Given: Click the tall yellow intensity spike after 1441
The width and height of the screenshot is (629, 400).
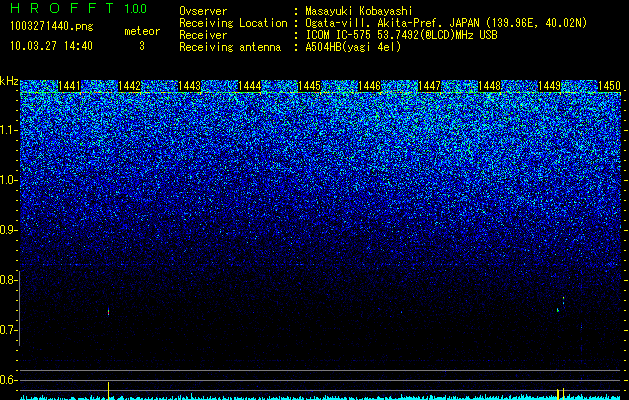Looking at the screenshot, I should [x=108, y=391].
